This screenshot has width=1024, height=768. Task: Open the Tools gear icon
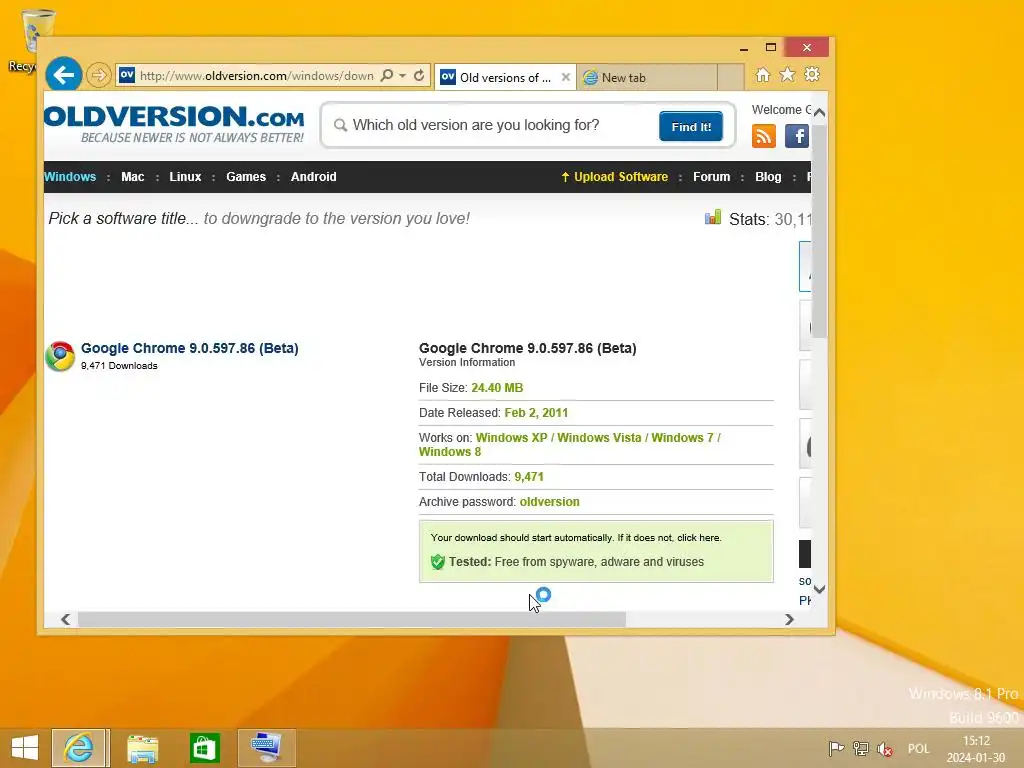pyautogui.click(x=812, y=75)
